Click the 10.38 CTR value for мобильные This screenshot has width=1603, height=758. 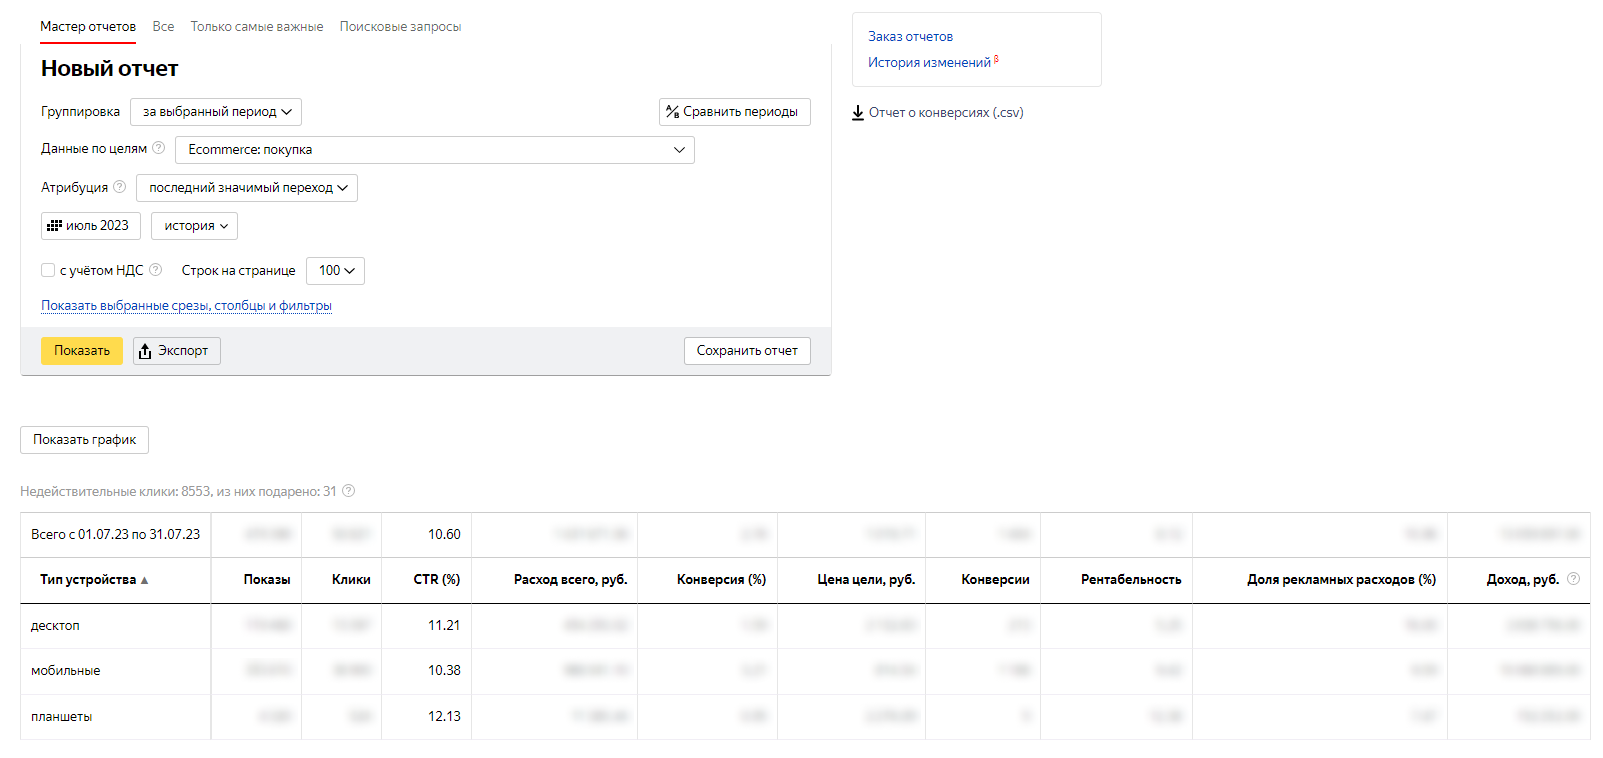444,671
